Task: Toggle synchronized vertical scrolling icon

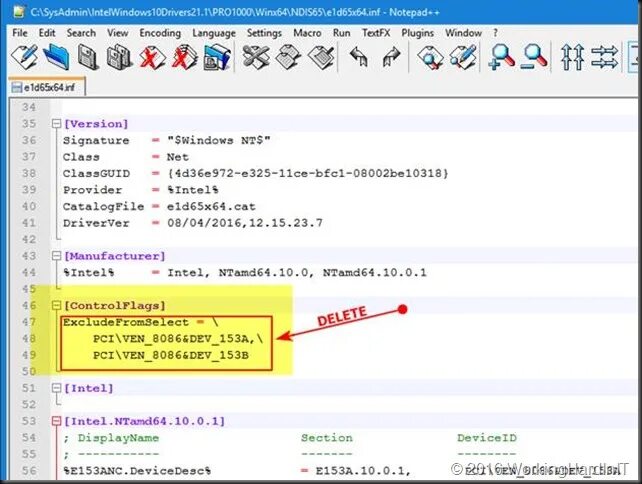Action: pyautogui.click(x=572, y=57)
